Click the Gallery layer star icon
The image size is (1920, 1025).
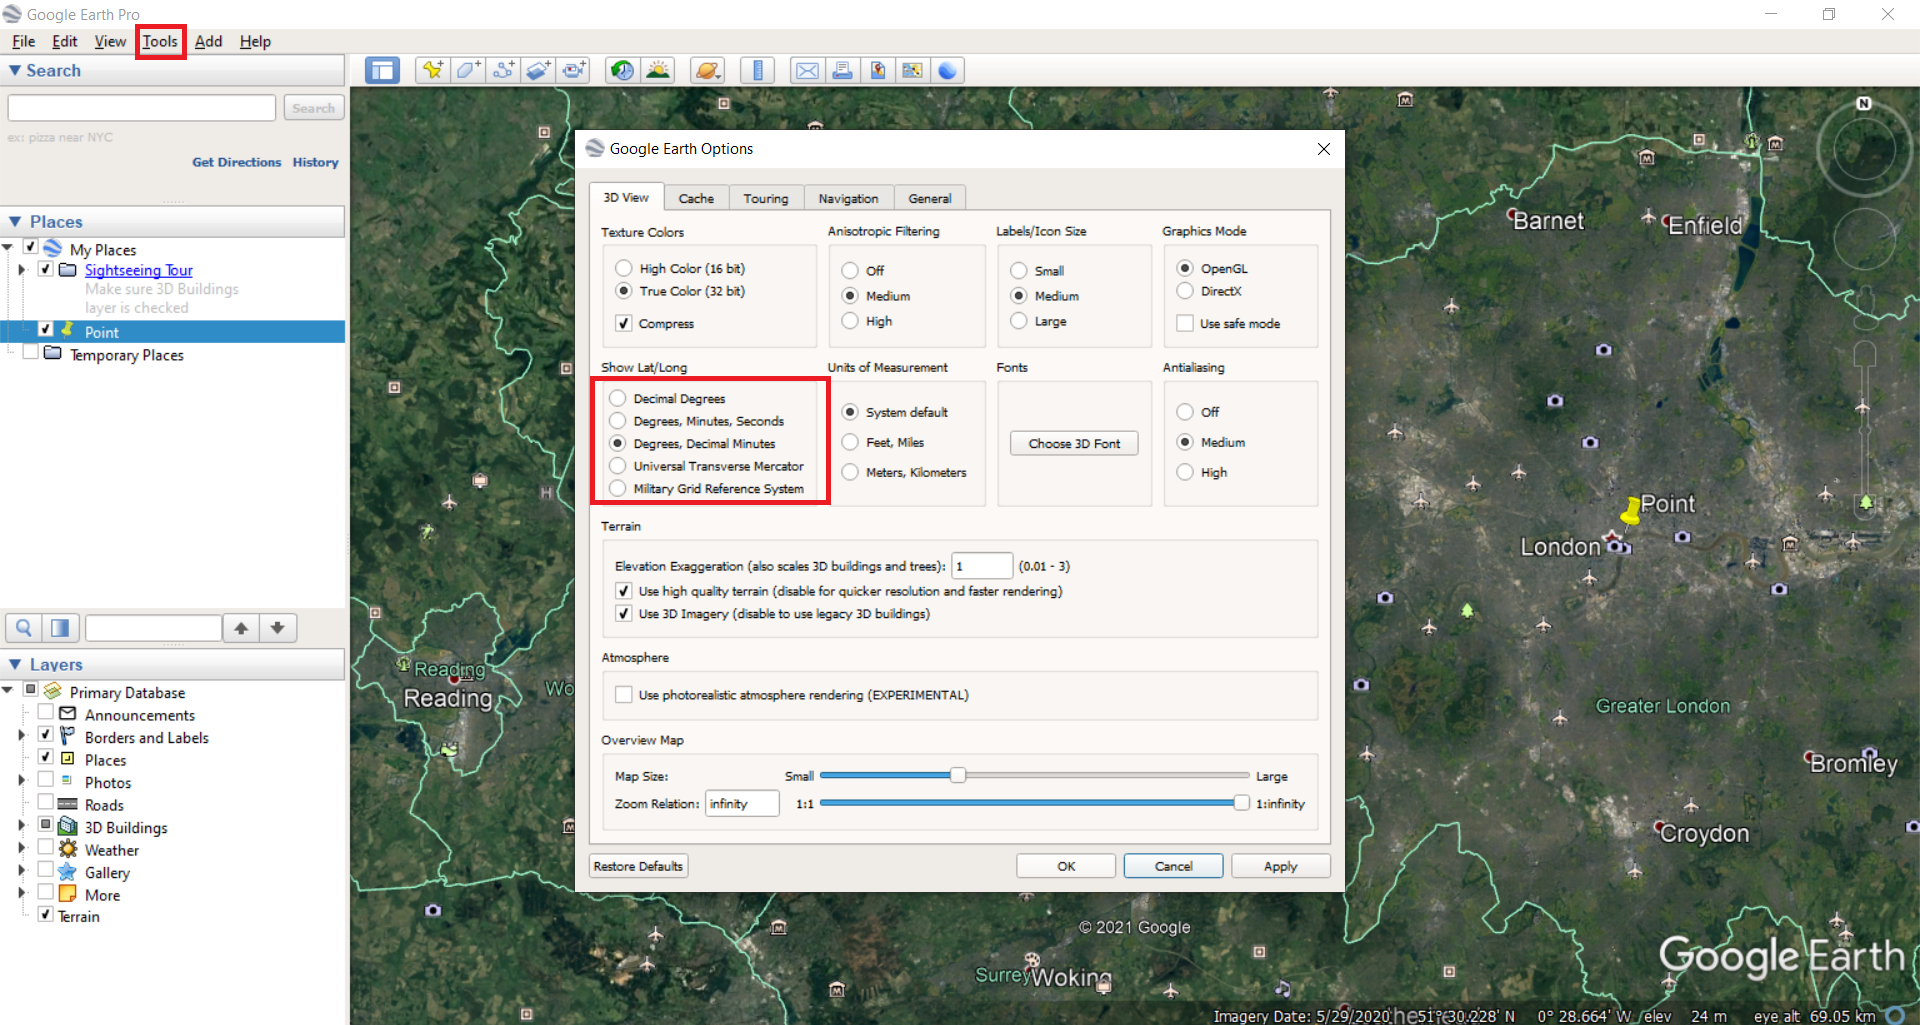click(68, 872)
